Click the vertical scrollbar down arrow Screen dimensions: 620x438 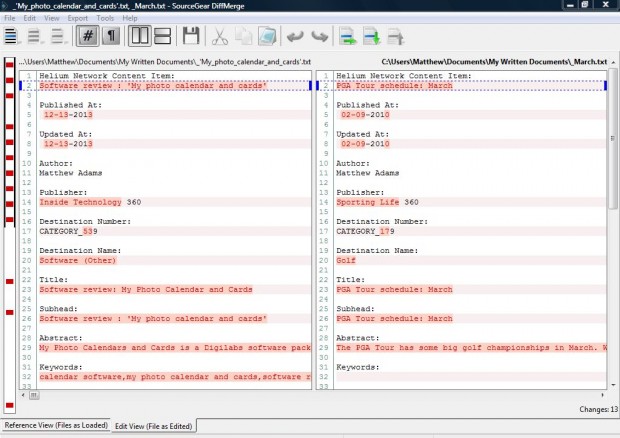613,385
